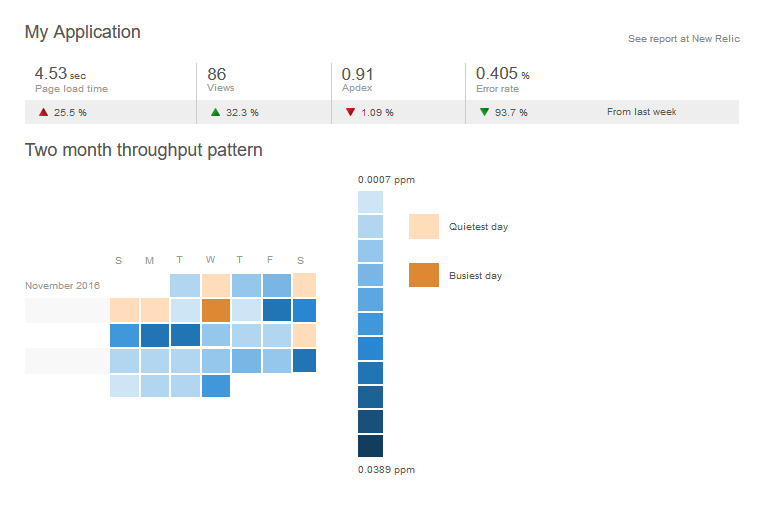
Task: Click green down arrow beside 93.7 %
Action: (x=484, y=112)
